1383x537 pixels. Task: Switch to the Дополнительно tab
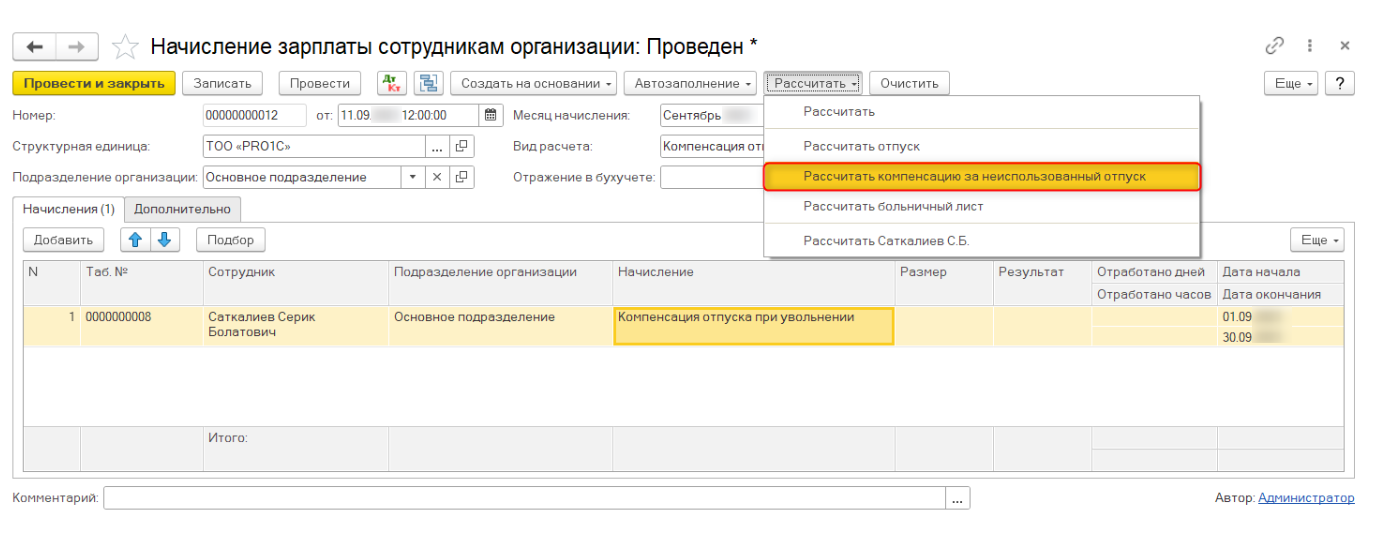point(182,209)
